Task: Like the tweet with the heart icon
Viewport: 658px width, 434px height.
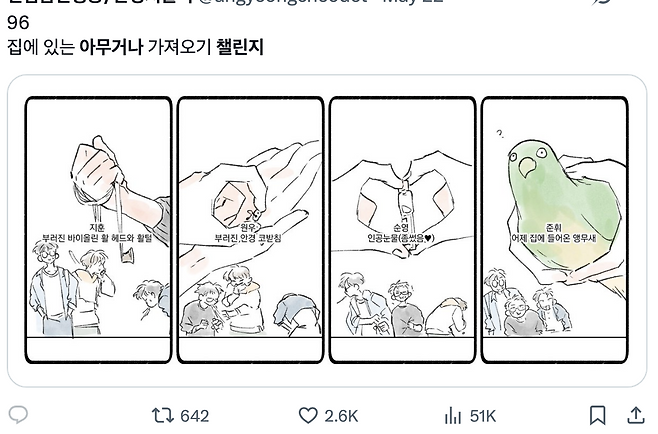Action: tap(309, 415)
